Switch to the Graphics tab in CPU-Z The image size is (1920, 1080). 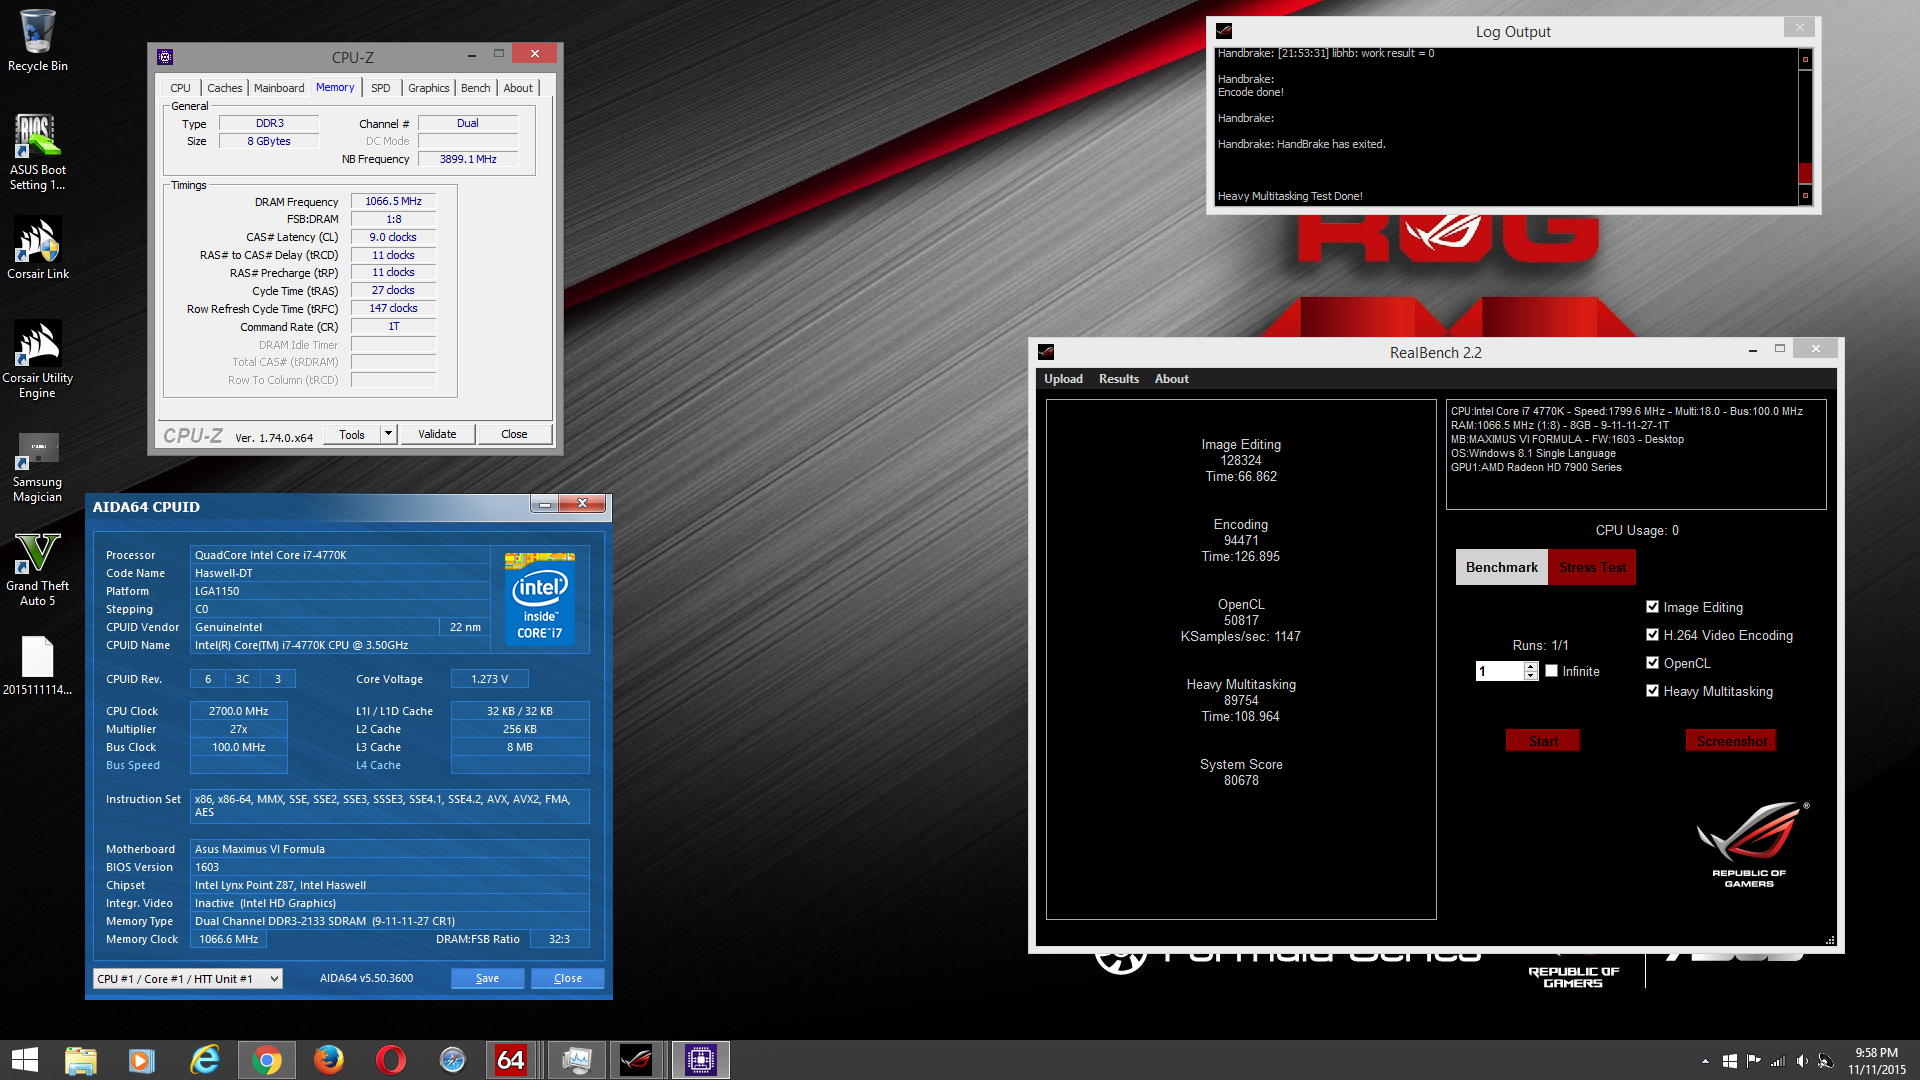(x=429, y=88)
